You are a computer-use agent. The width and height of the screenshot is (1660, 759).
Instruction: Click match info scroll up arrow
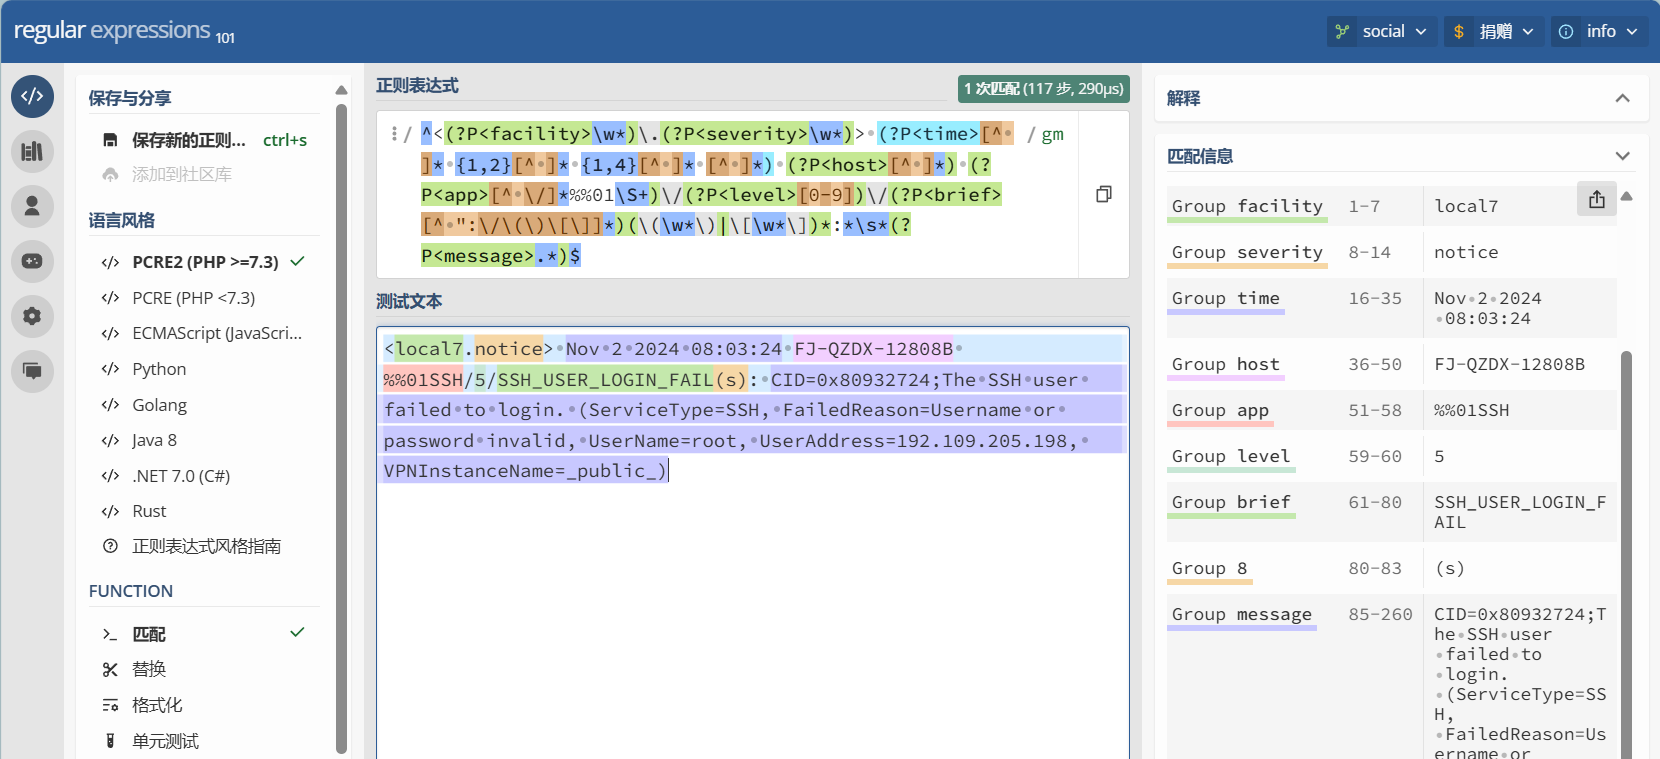click(x=1626, y=196)
